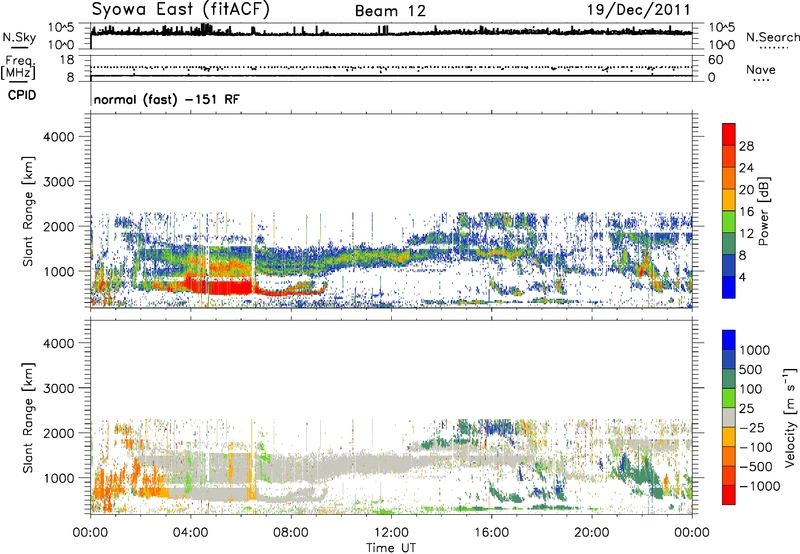The height and width of the screenshot is (554, 800).
Task: Select the 'Beam 12' label
Action: tap(390, 11)
